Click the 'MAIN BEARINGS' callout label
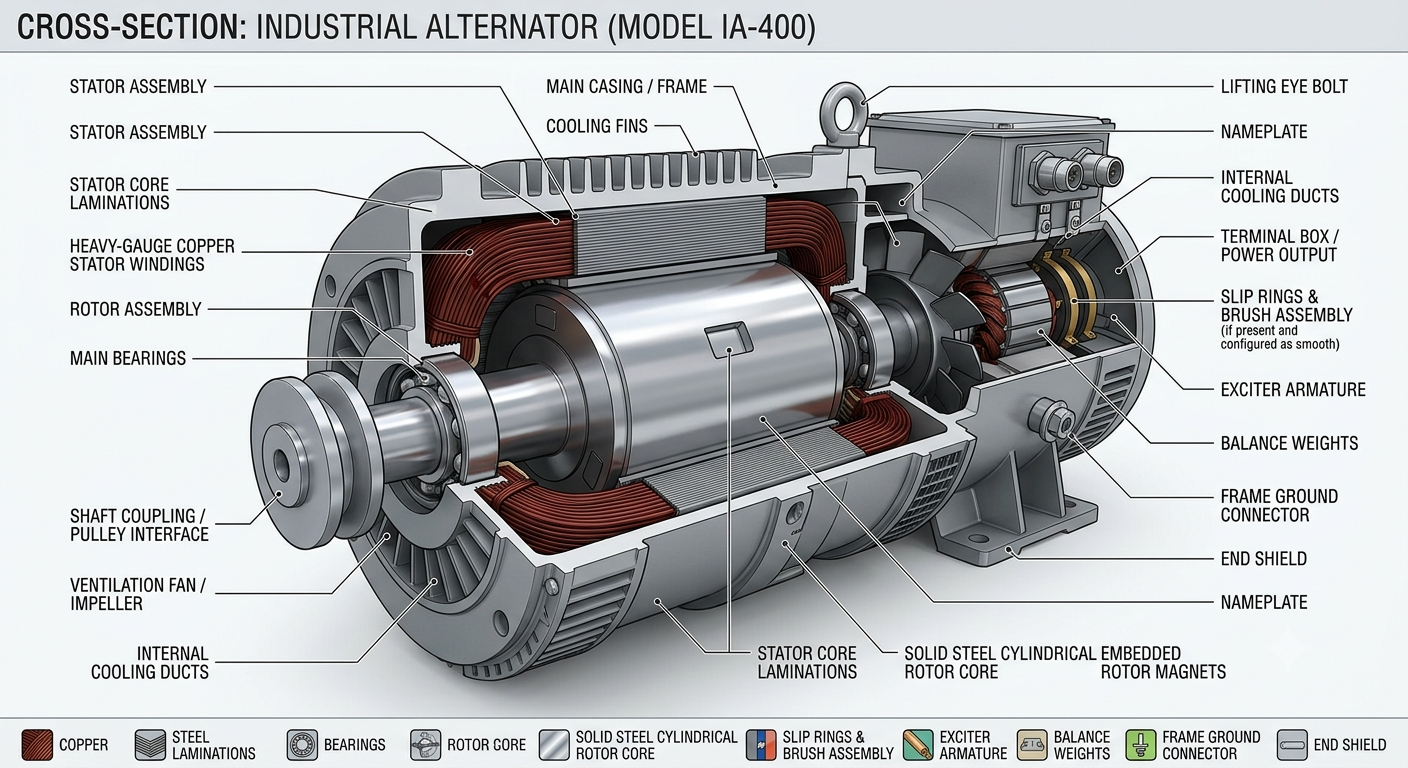1408x768 pixels. pyautogui.click(x=128, y=358)
